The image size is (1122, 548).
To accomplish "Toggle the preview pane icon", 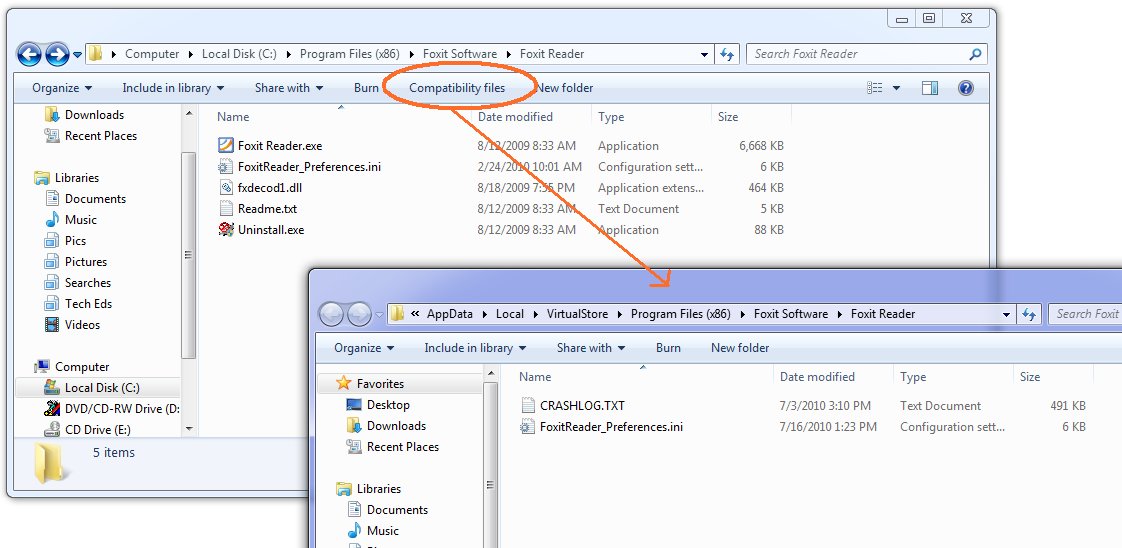I will coord(930,88).
